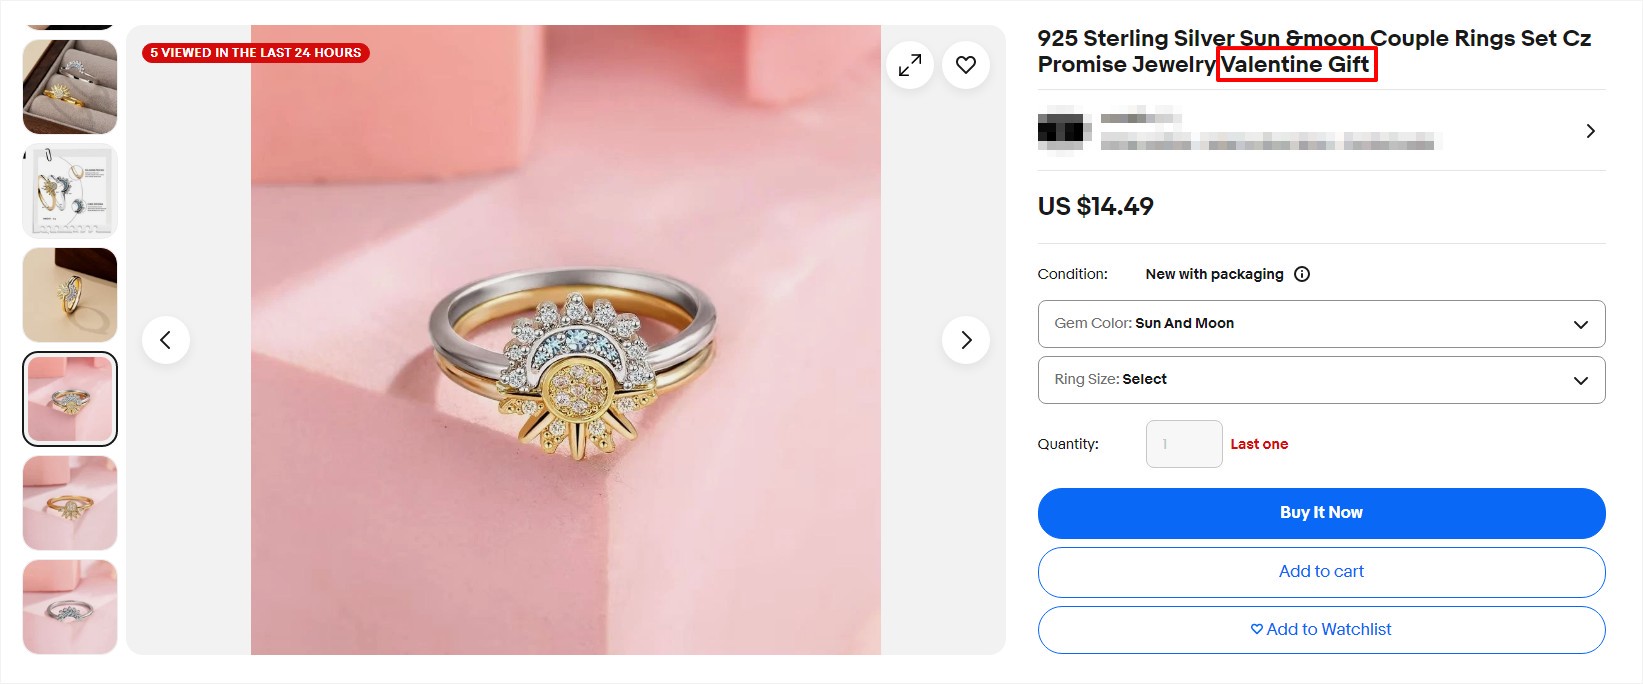
Task: Click the 5 viewed in last 24 hours badge
Action: coord(256,52)
